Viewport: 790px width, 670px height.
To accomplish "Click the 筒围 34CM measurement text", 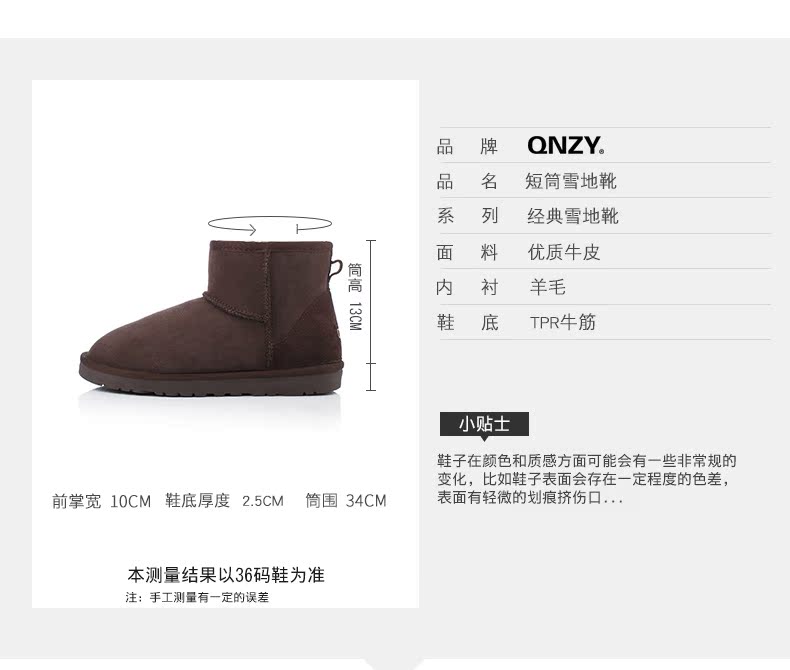I will click(x=346, y=501).
